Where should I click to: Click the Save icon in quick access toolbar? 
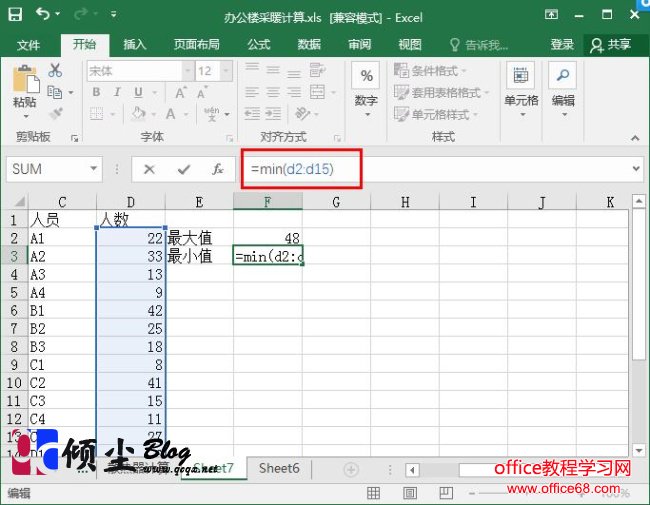coord(15,15)
